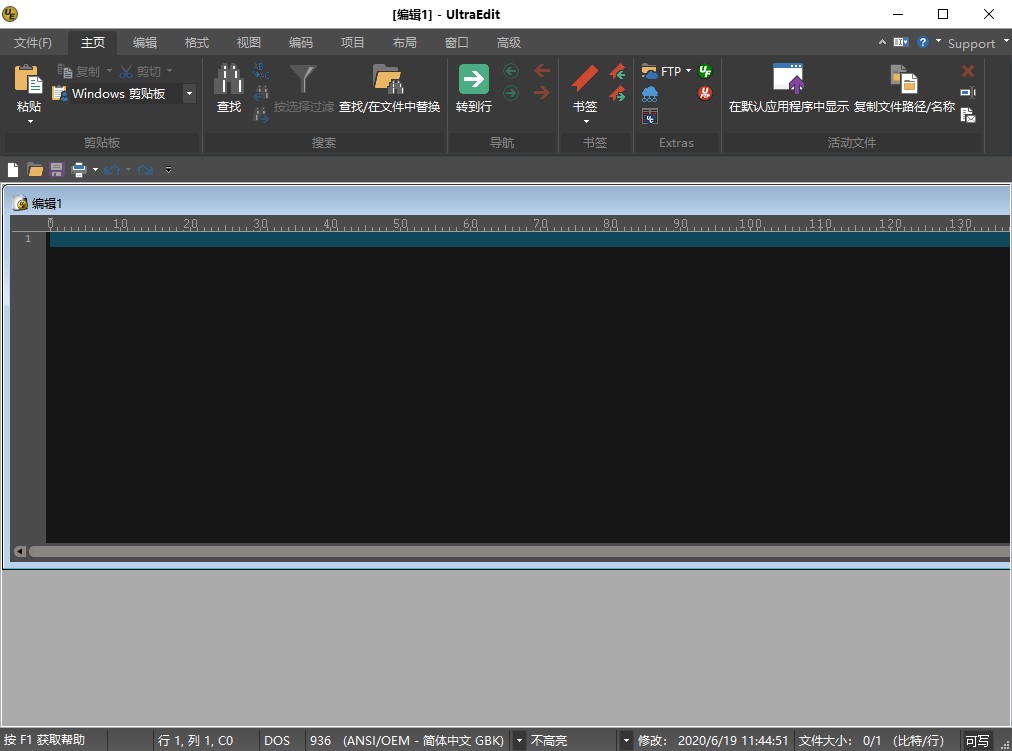Click the red X delete active file icon
The width and height of the screenshot is (1012, 751).
click(x=967, y=71)
